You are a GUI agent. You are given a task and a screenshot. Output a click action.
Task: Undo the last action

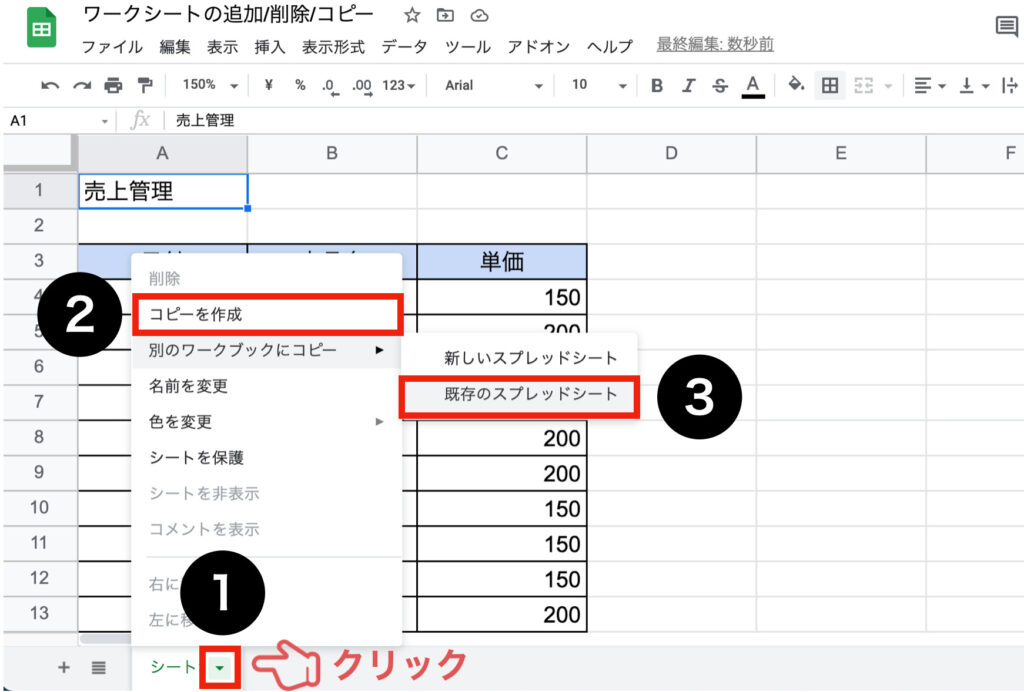(x=50, y=86)
